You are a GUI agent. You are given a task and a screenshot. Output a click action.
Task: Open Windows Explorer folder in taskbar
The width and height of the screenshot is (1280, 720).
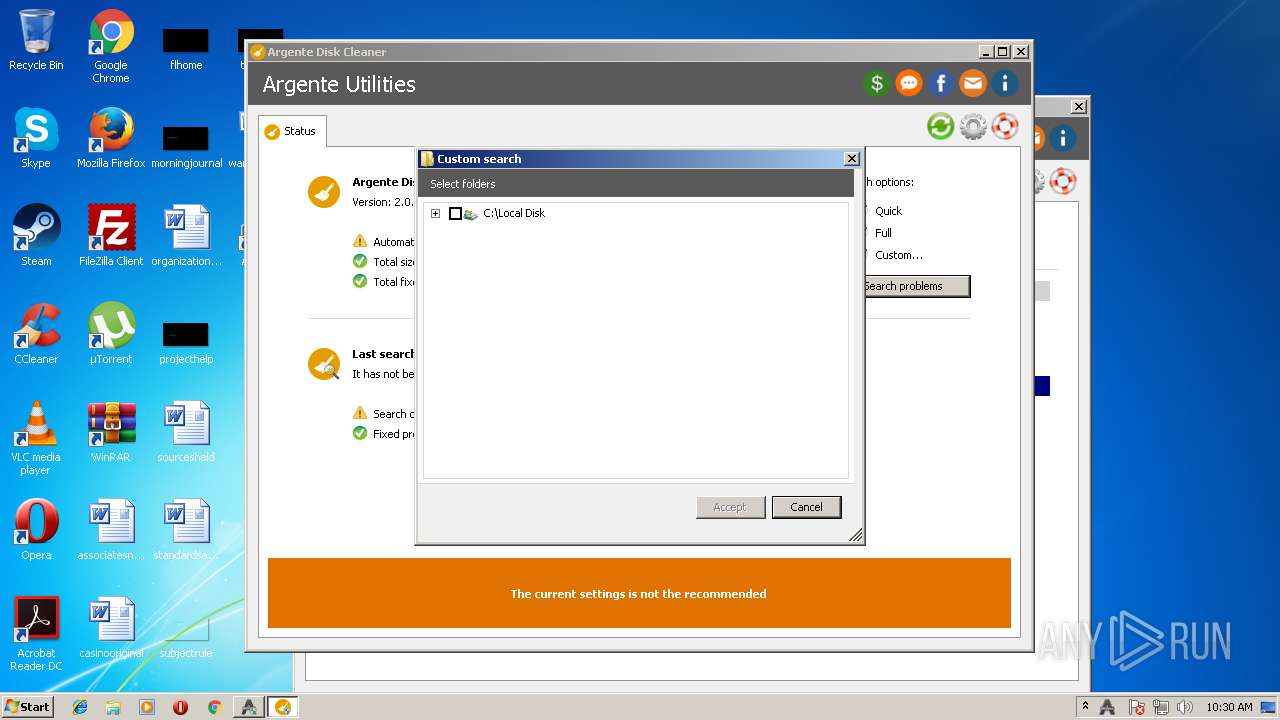pyautogui.click(x=113, y=707)
